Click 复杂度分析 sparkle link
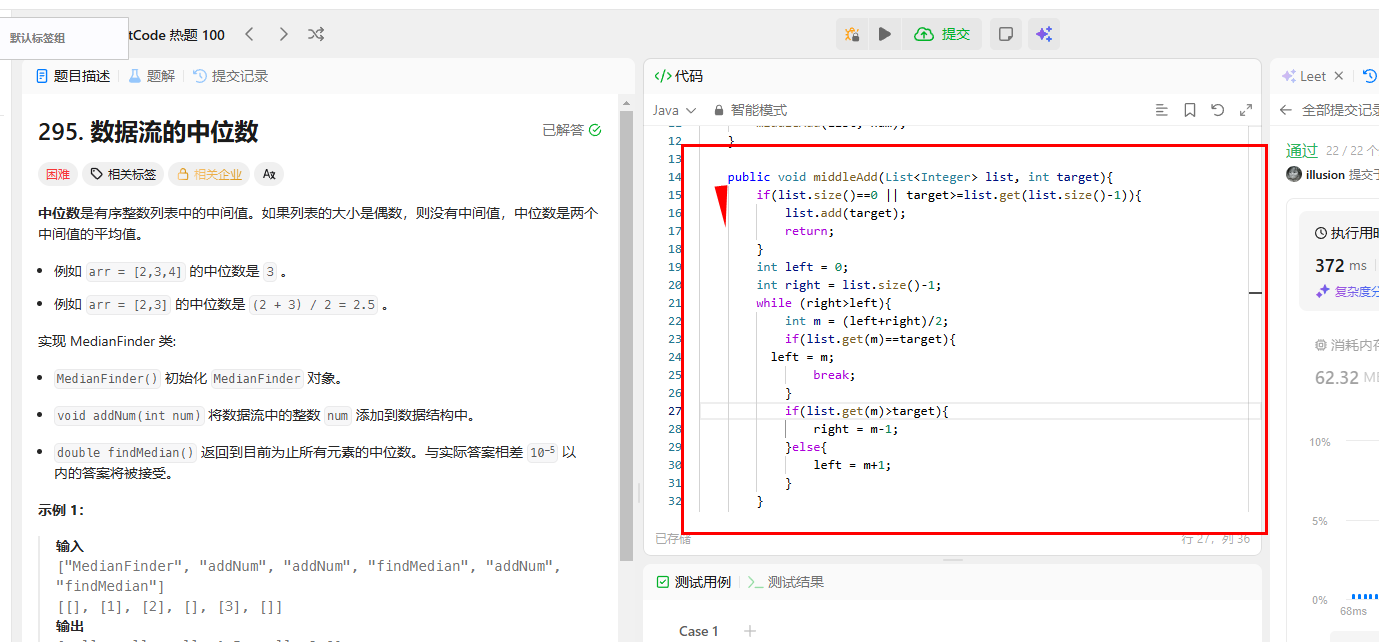This screenshot has width=1379, height=642. coord(1347,292)
